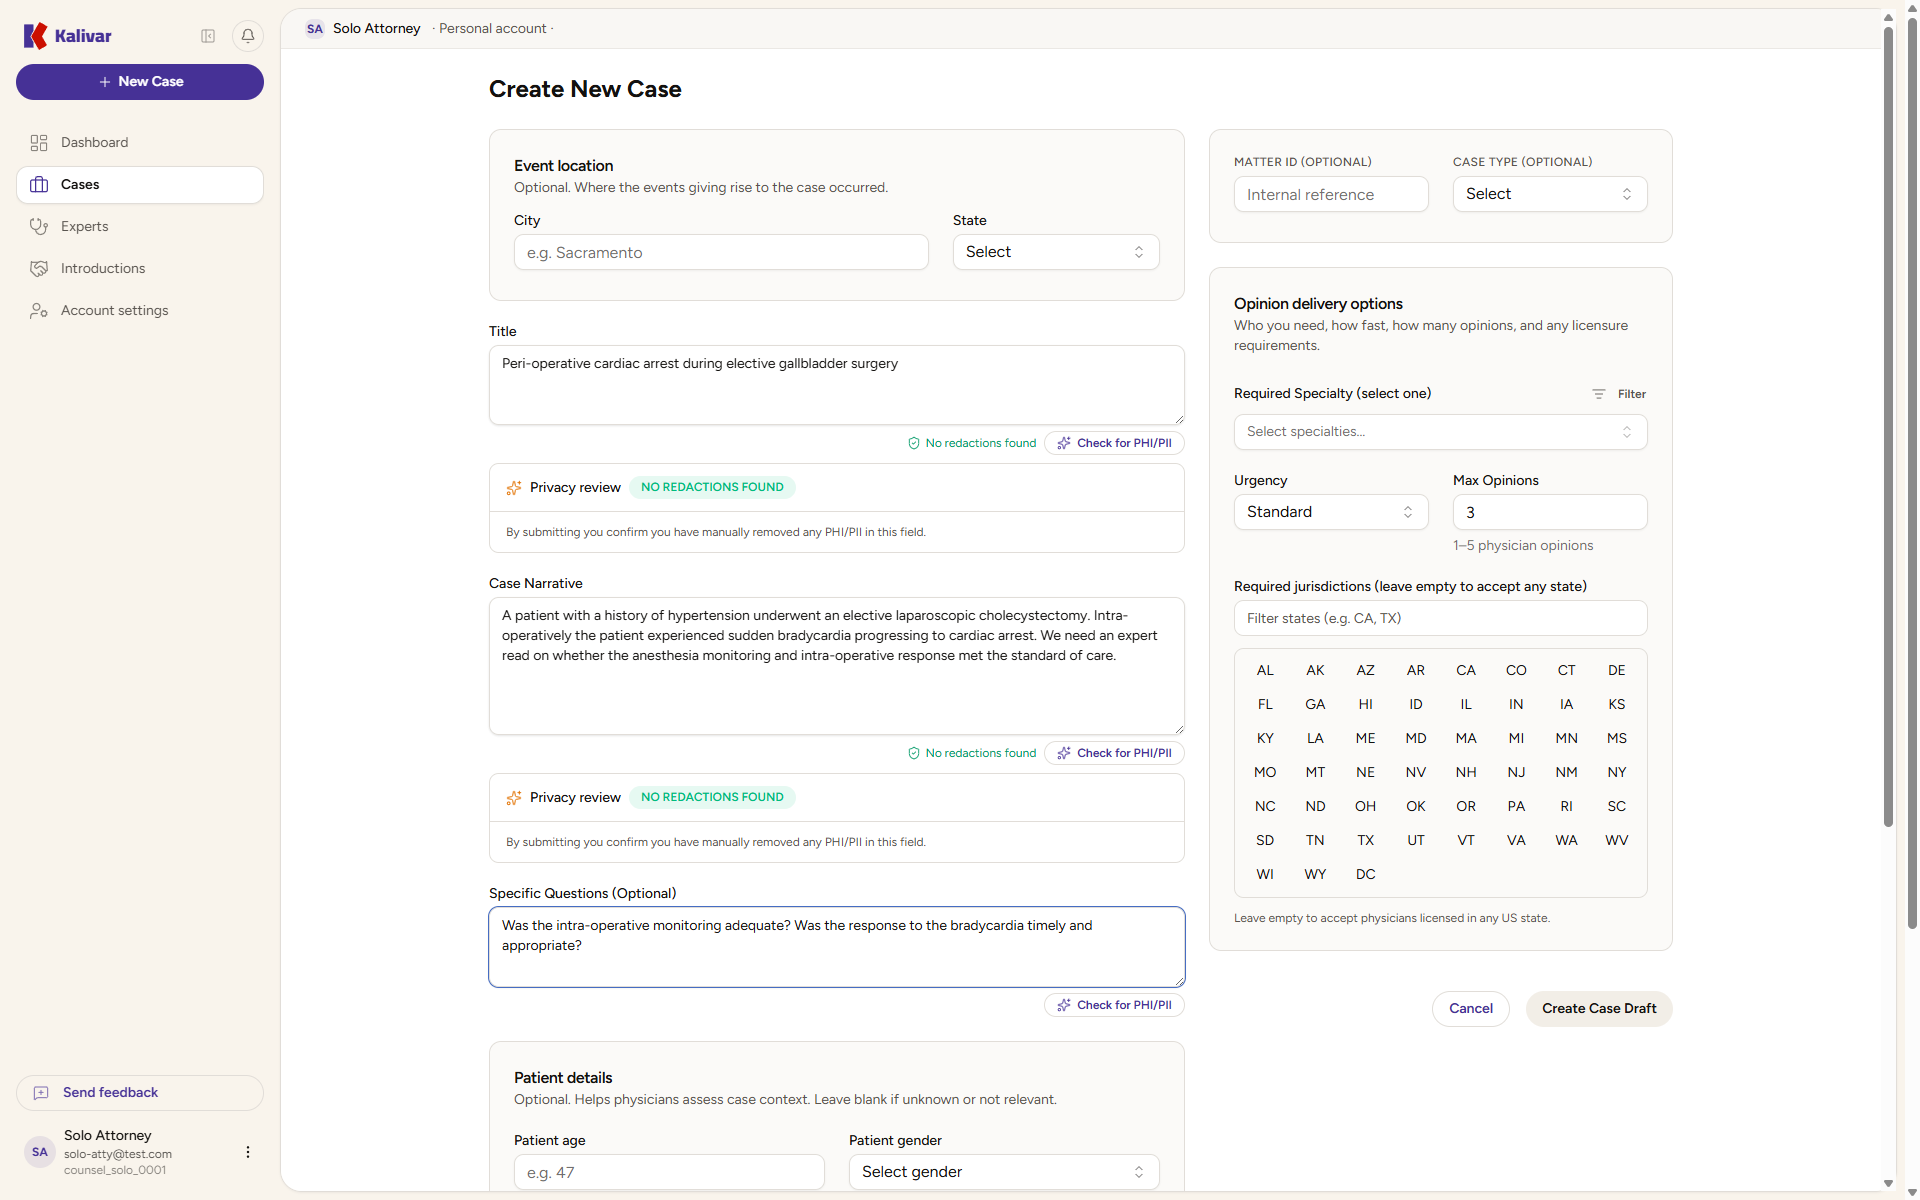Toggle the NY jurisdiction chip

(1617, 773)
